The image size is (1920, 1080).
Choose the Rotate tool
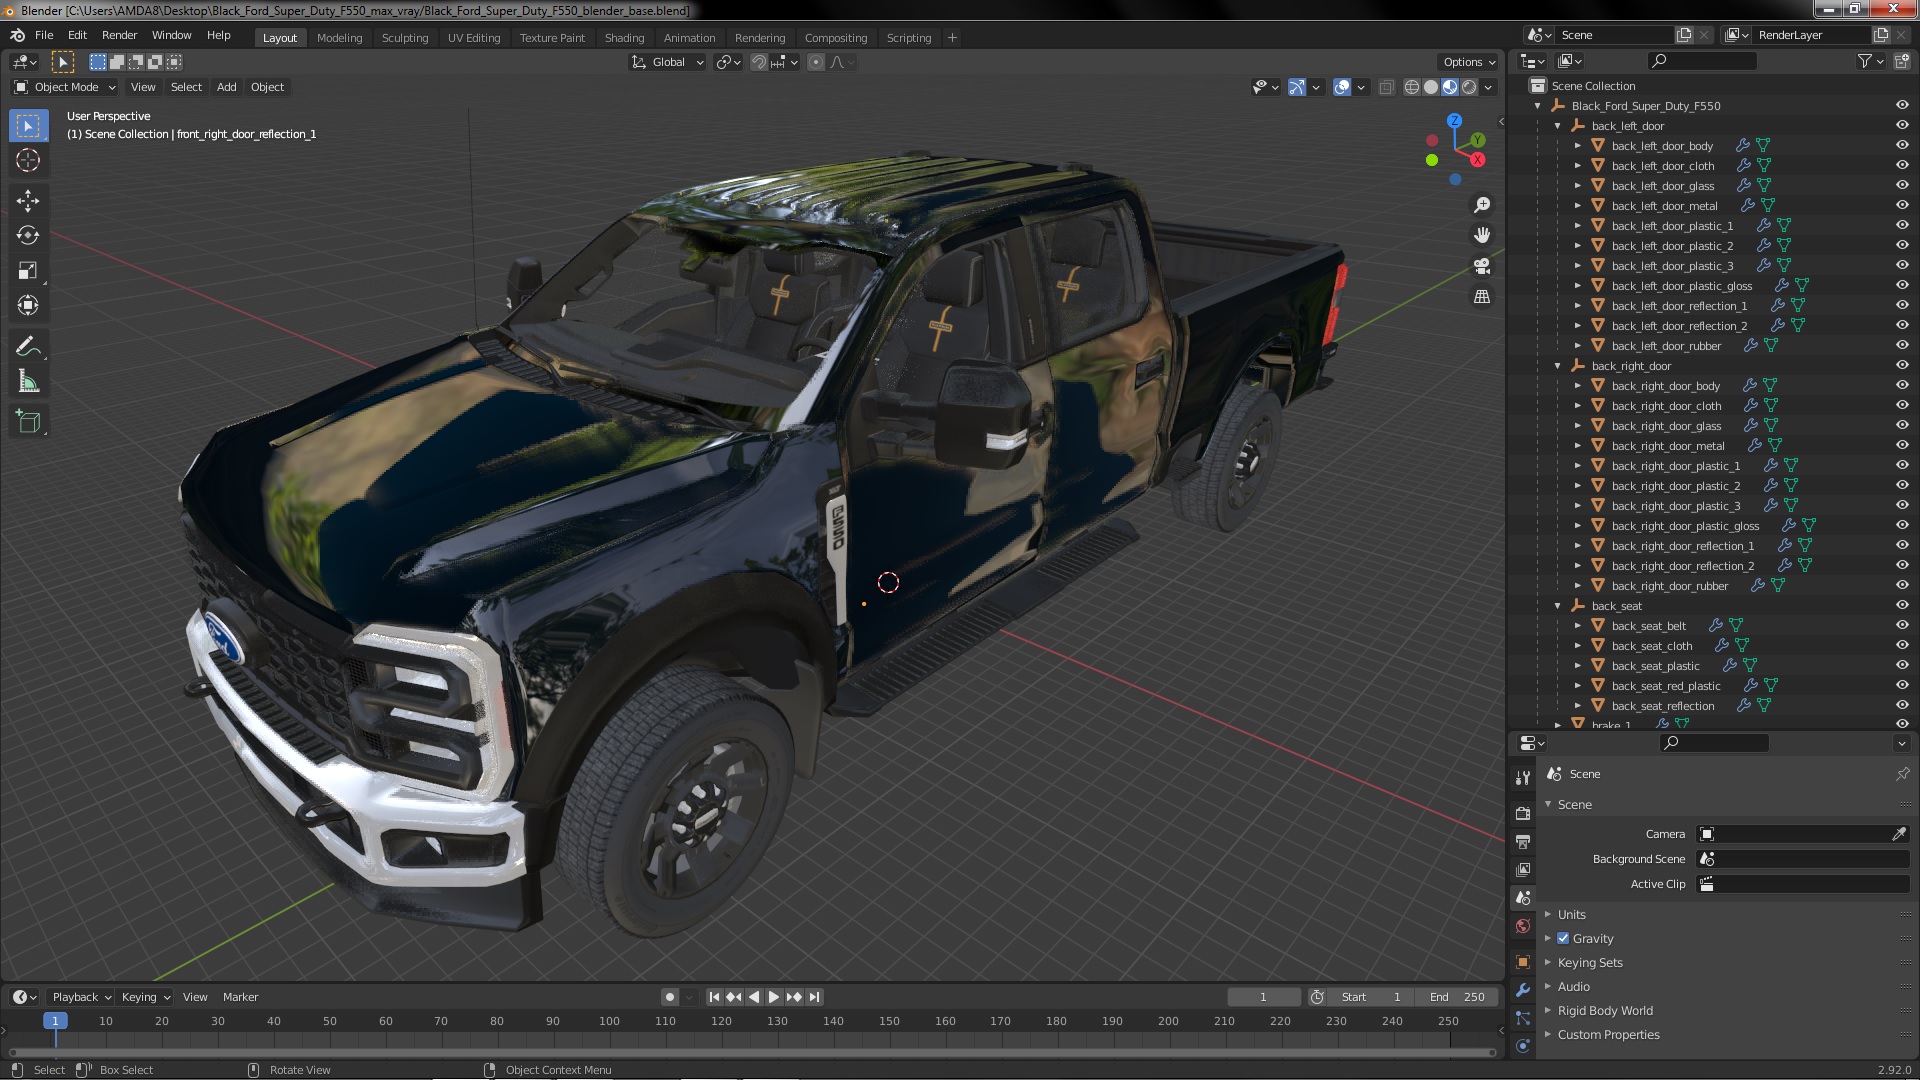point(28,236)
